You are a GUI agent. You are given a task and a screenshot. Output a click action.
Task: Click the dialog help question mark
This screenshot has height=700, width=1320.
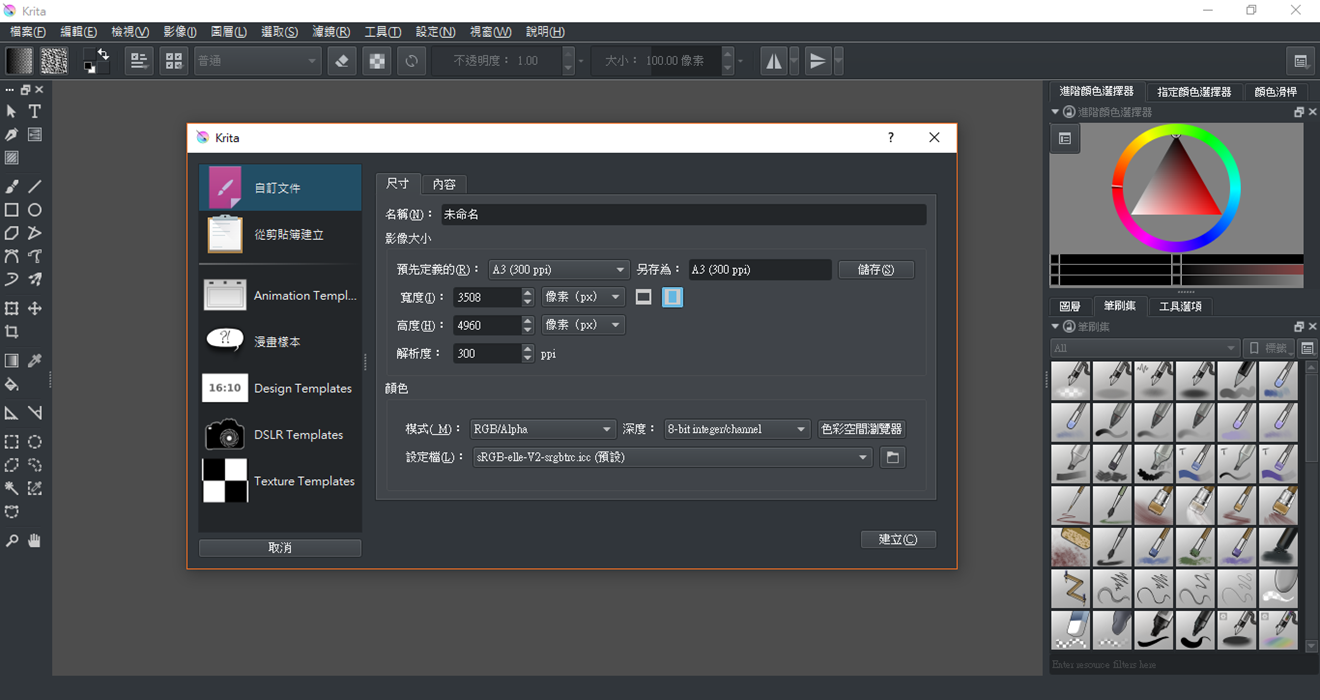click(x=890, y=138)
